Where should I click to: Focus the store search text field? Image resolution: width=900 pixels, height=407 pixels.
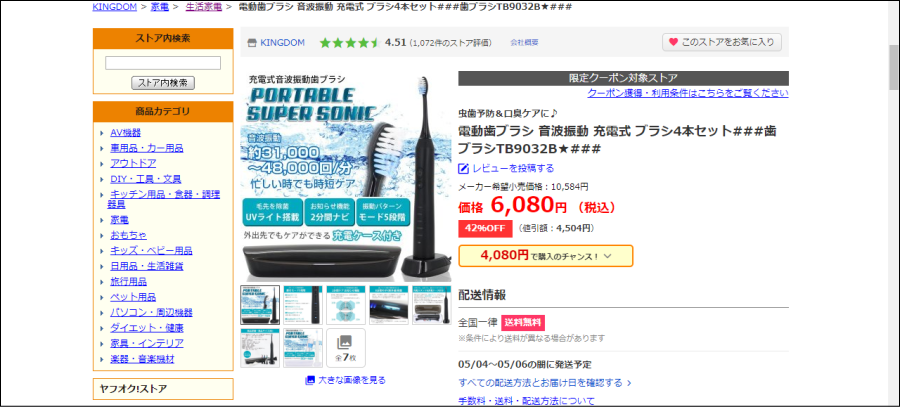pos(163,63)
